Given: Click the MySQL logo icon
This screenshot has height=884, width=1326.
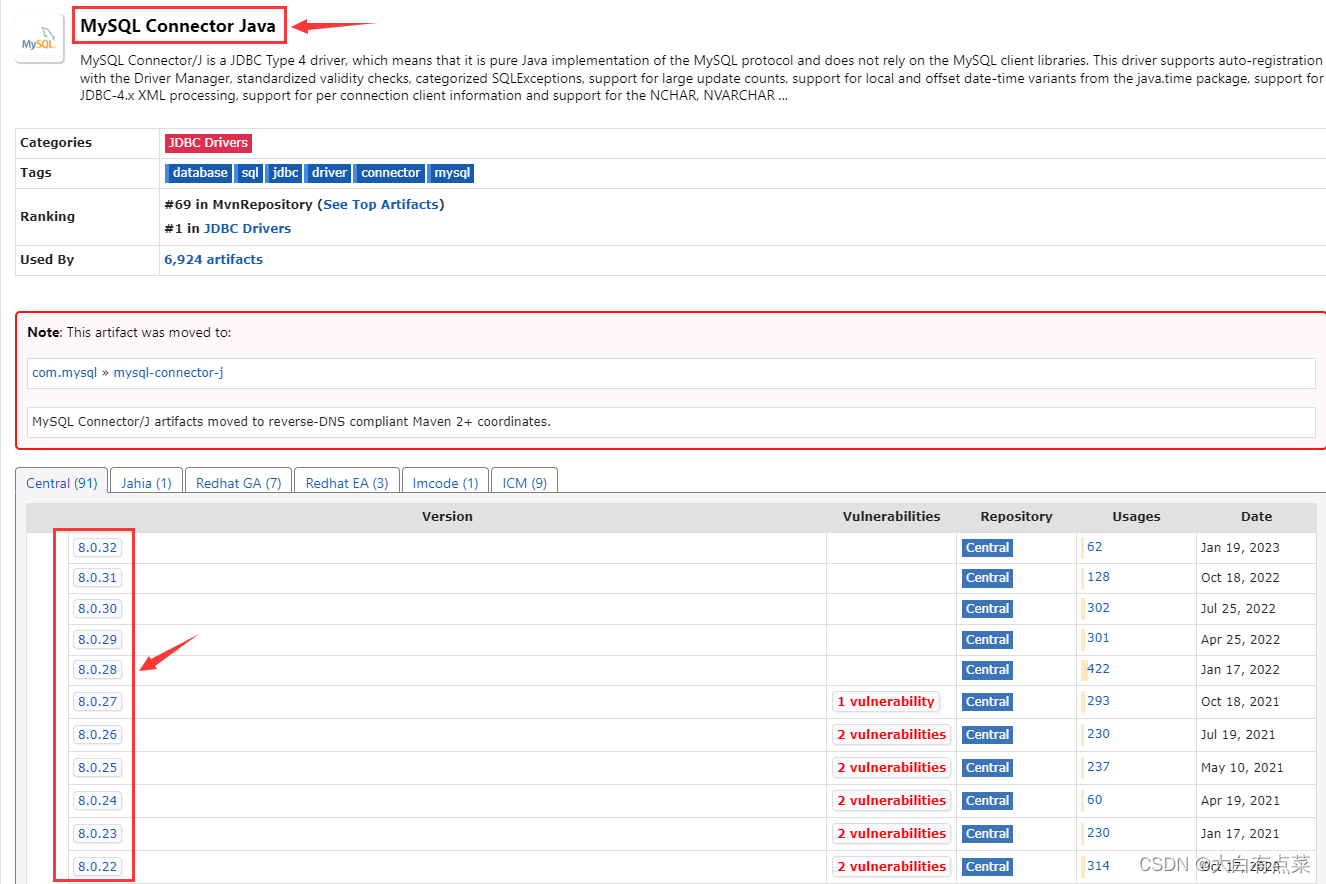Looking at the screenshot, I should pos(40,40).
